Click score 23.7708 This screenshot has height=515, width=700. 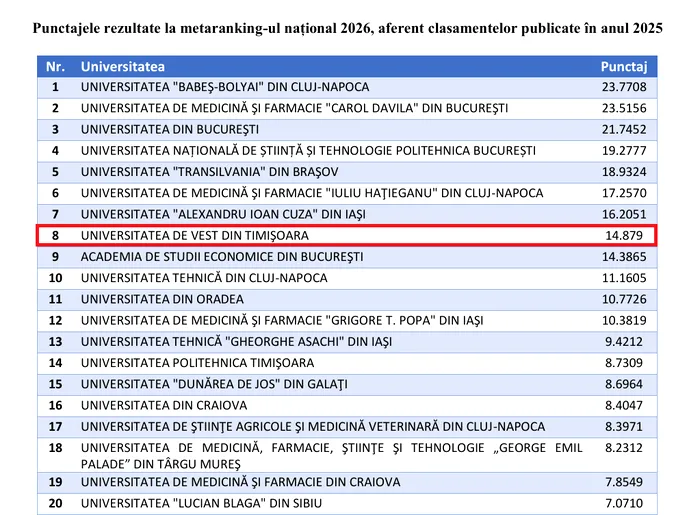click(x=624, y=87)
